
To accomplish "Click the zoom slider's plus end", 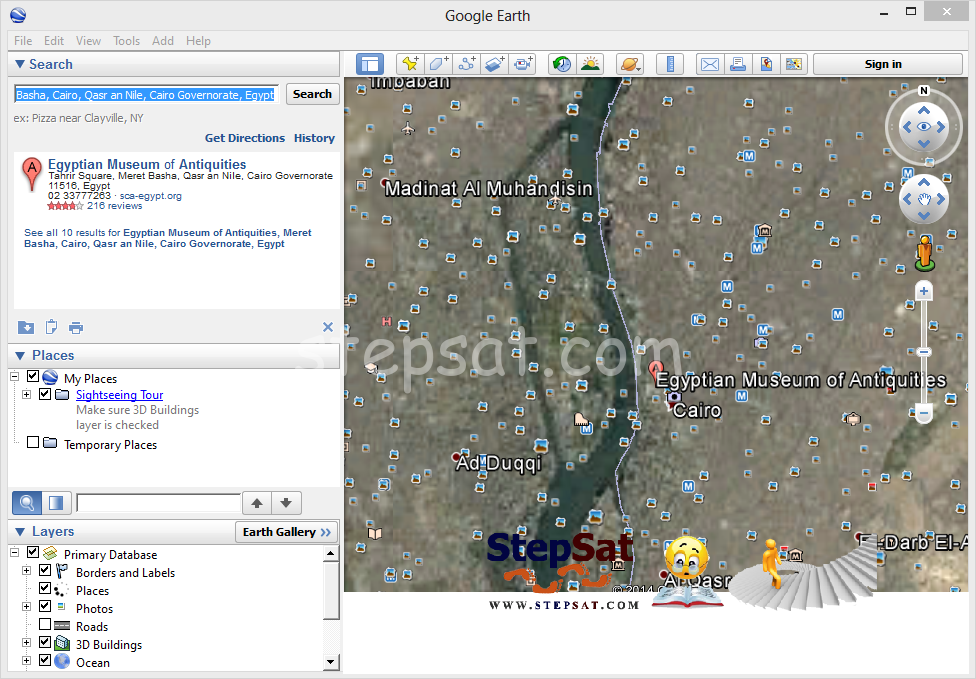I will click(x=924, y=292).
